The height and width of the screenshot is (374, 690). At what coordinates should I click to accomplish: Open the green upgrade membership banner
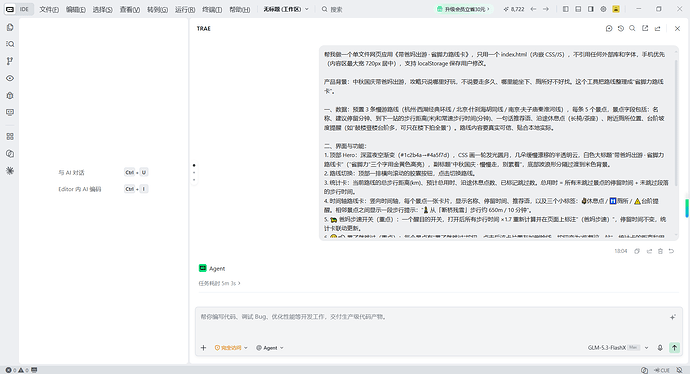(x=463, y=9)
